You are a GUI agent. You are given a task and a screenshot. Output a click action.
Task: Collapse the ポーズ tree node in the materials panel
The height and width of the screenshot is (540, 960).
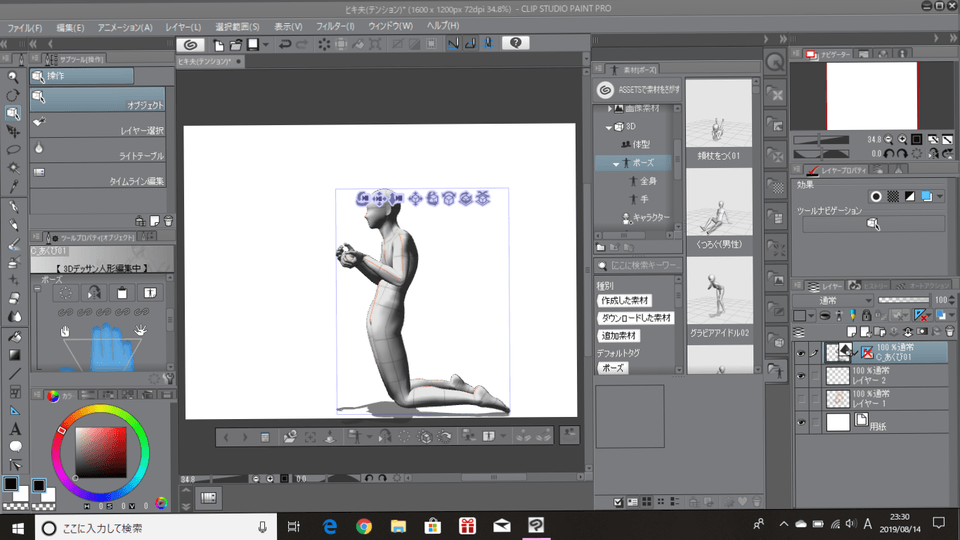point(616,163)
